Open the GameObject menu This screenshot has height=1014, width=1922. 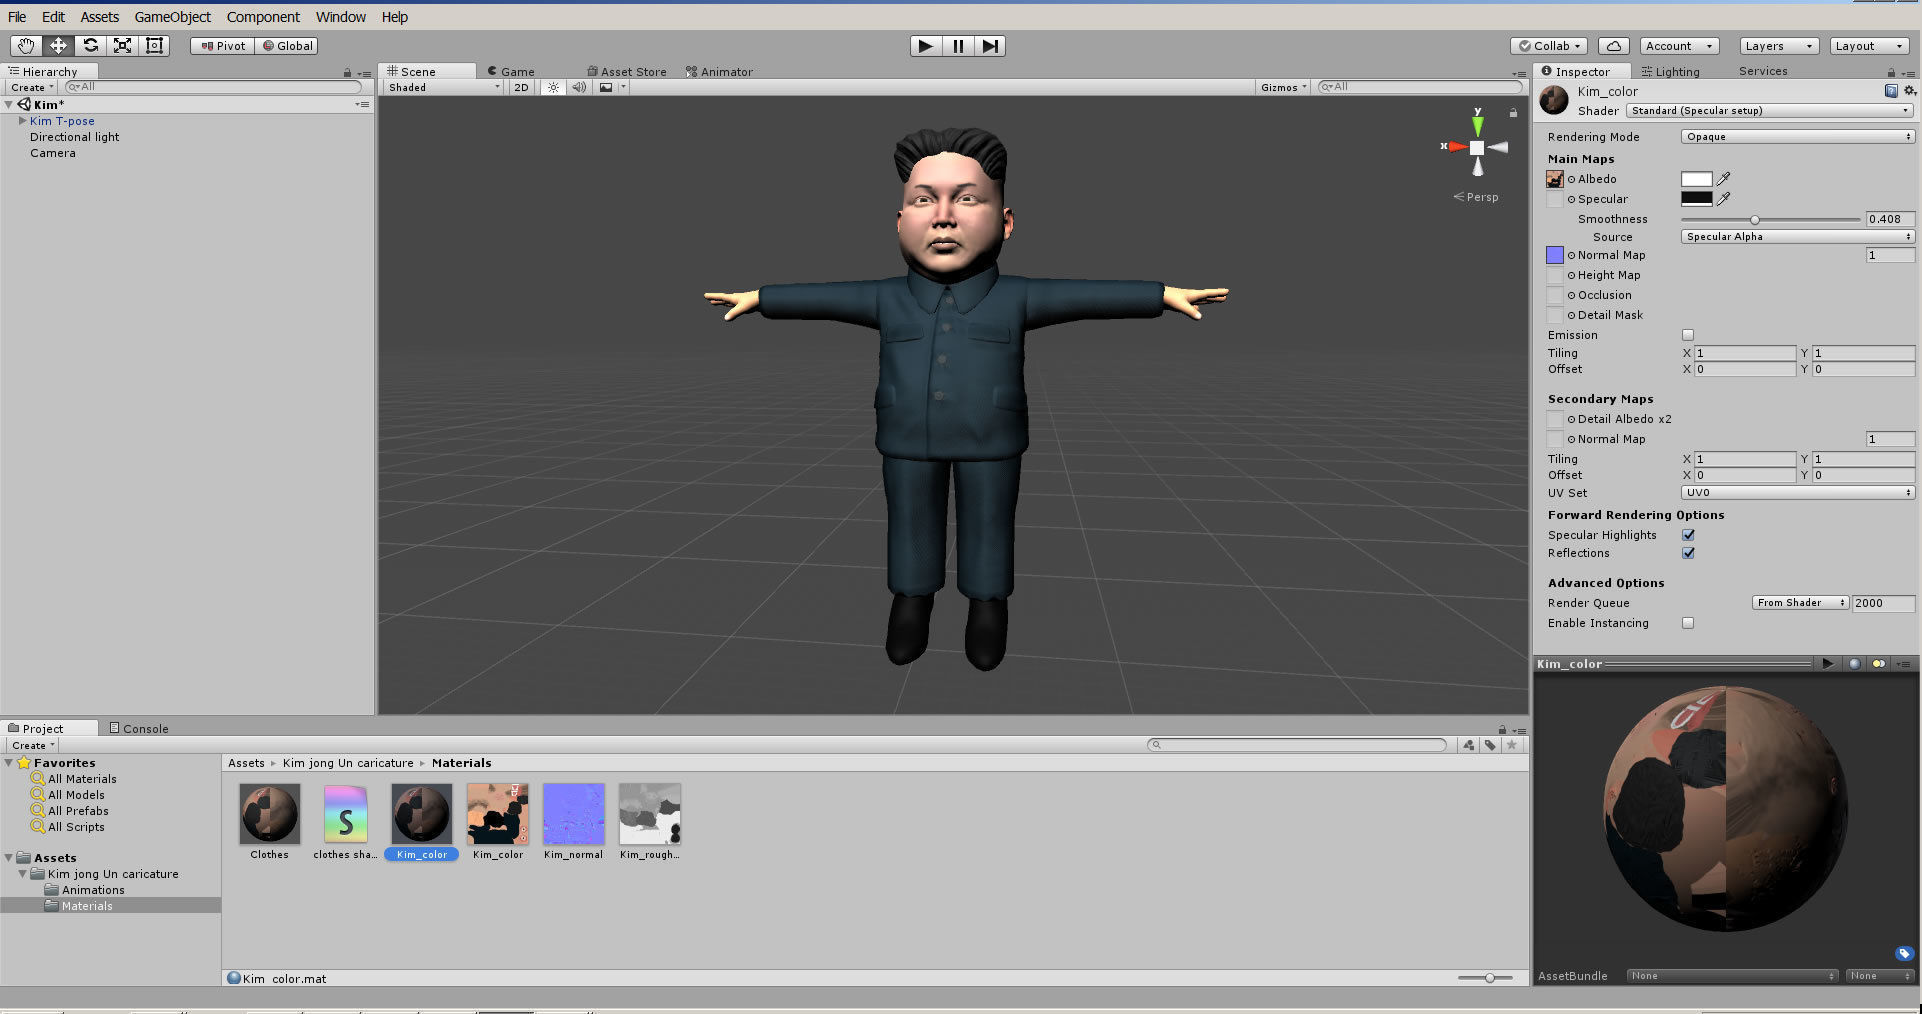173,17
